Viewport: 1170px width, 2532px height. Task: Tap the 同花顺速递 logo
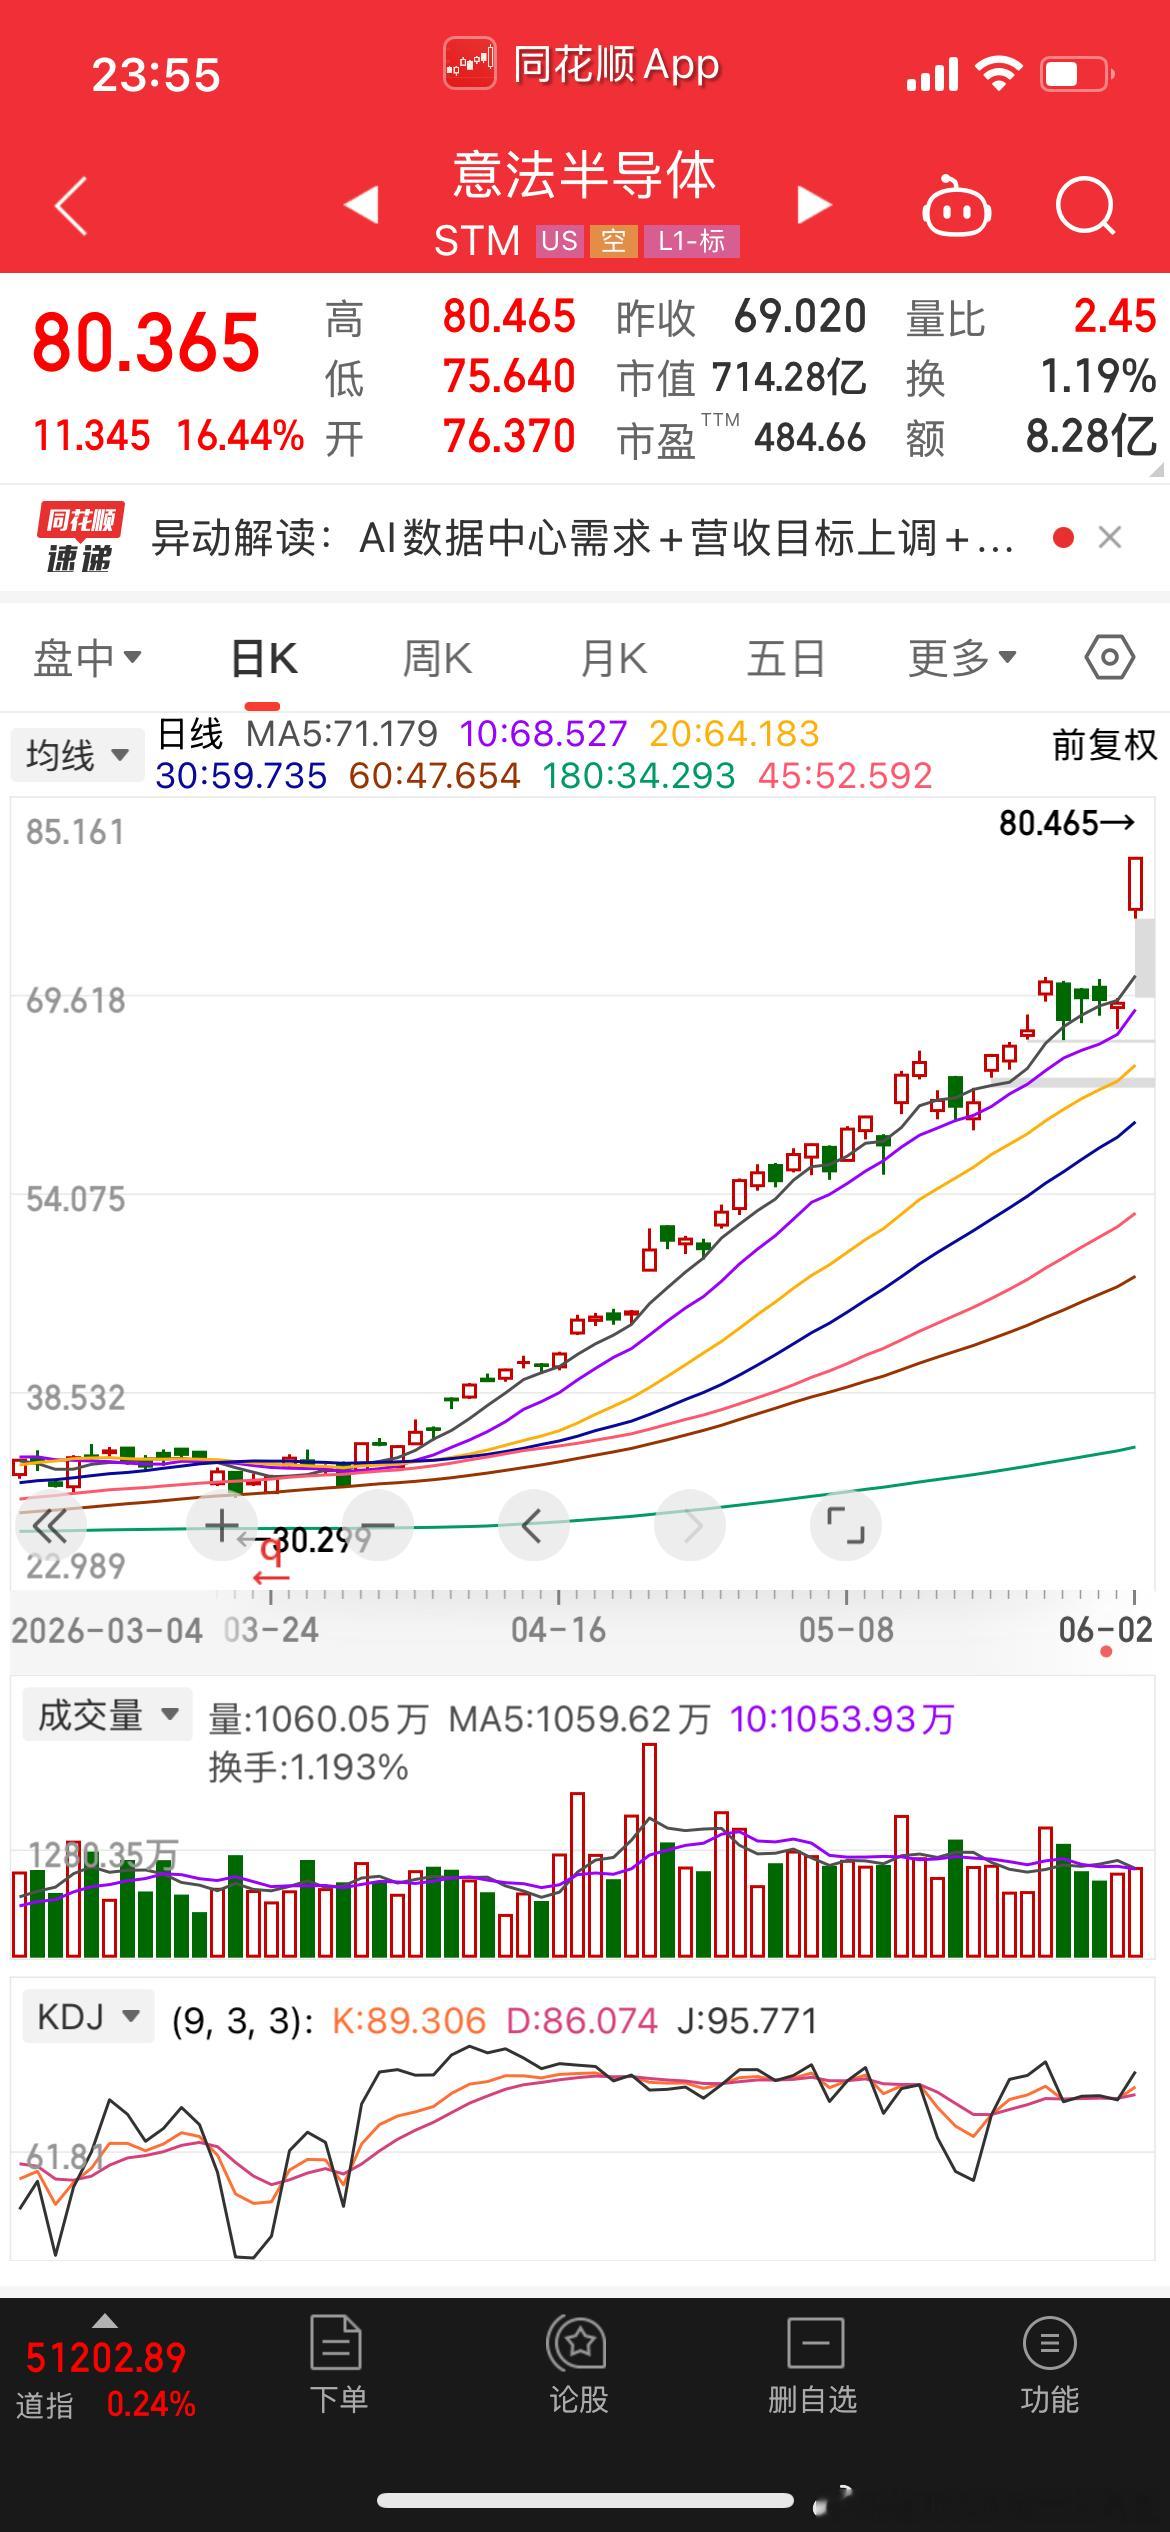coord(80,538)
